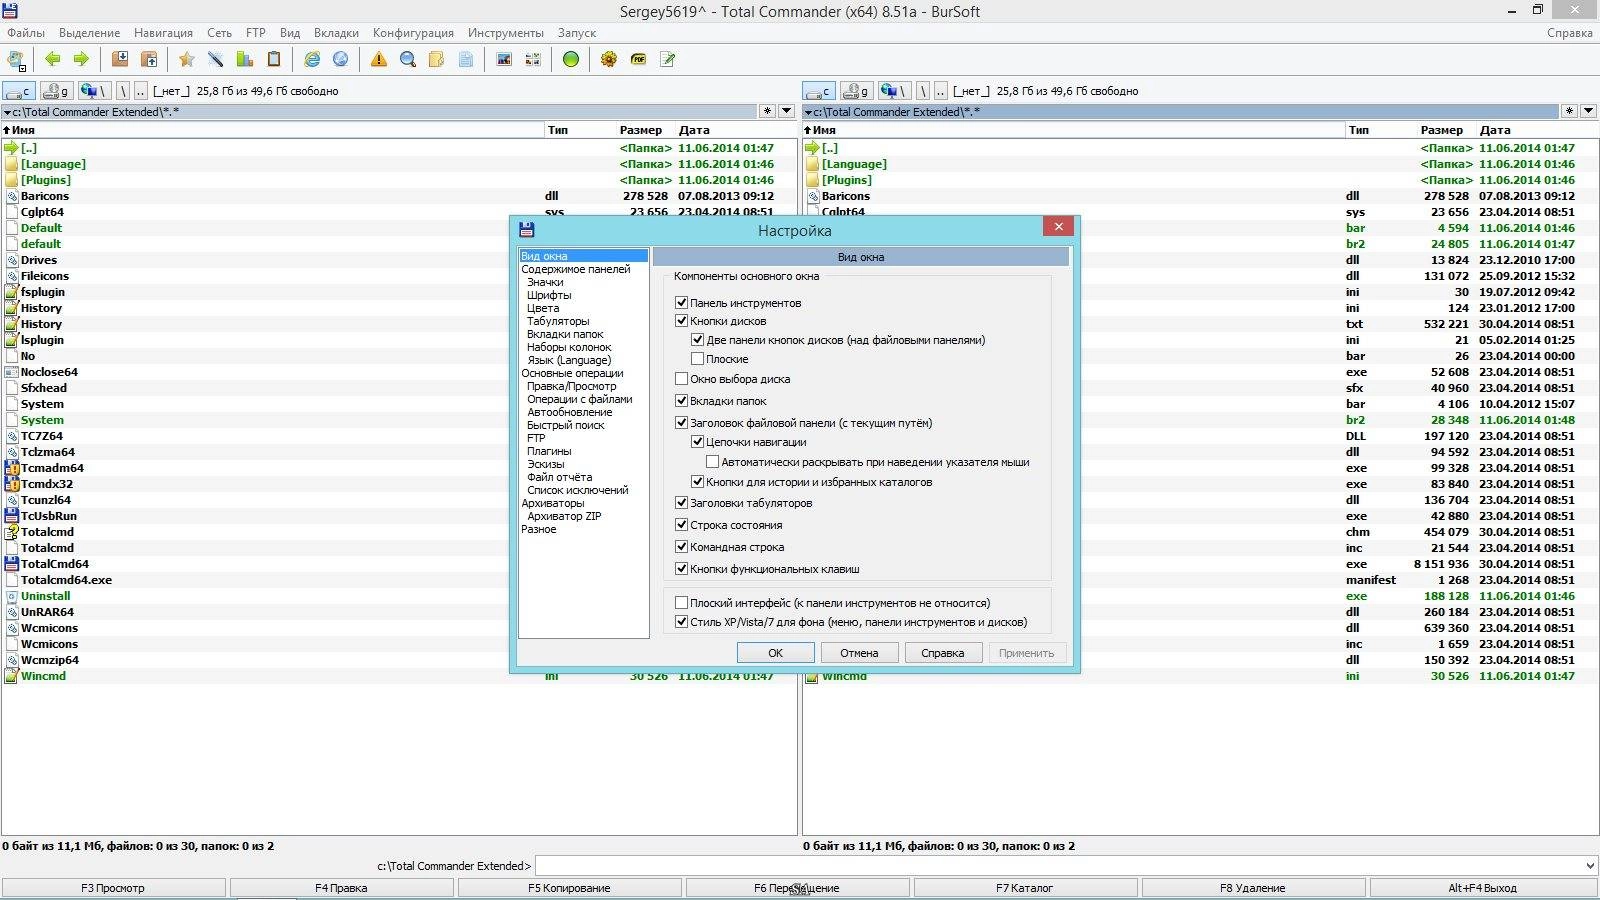Click the unpack files (box with up arrow) icon

(x=149, y=59)
